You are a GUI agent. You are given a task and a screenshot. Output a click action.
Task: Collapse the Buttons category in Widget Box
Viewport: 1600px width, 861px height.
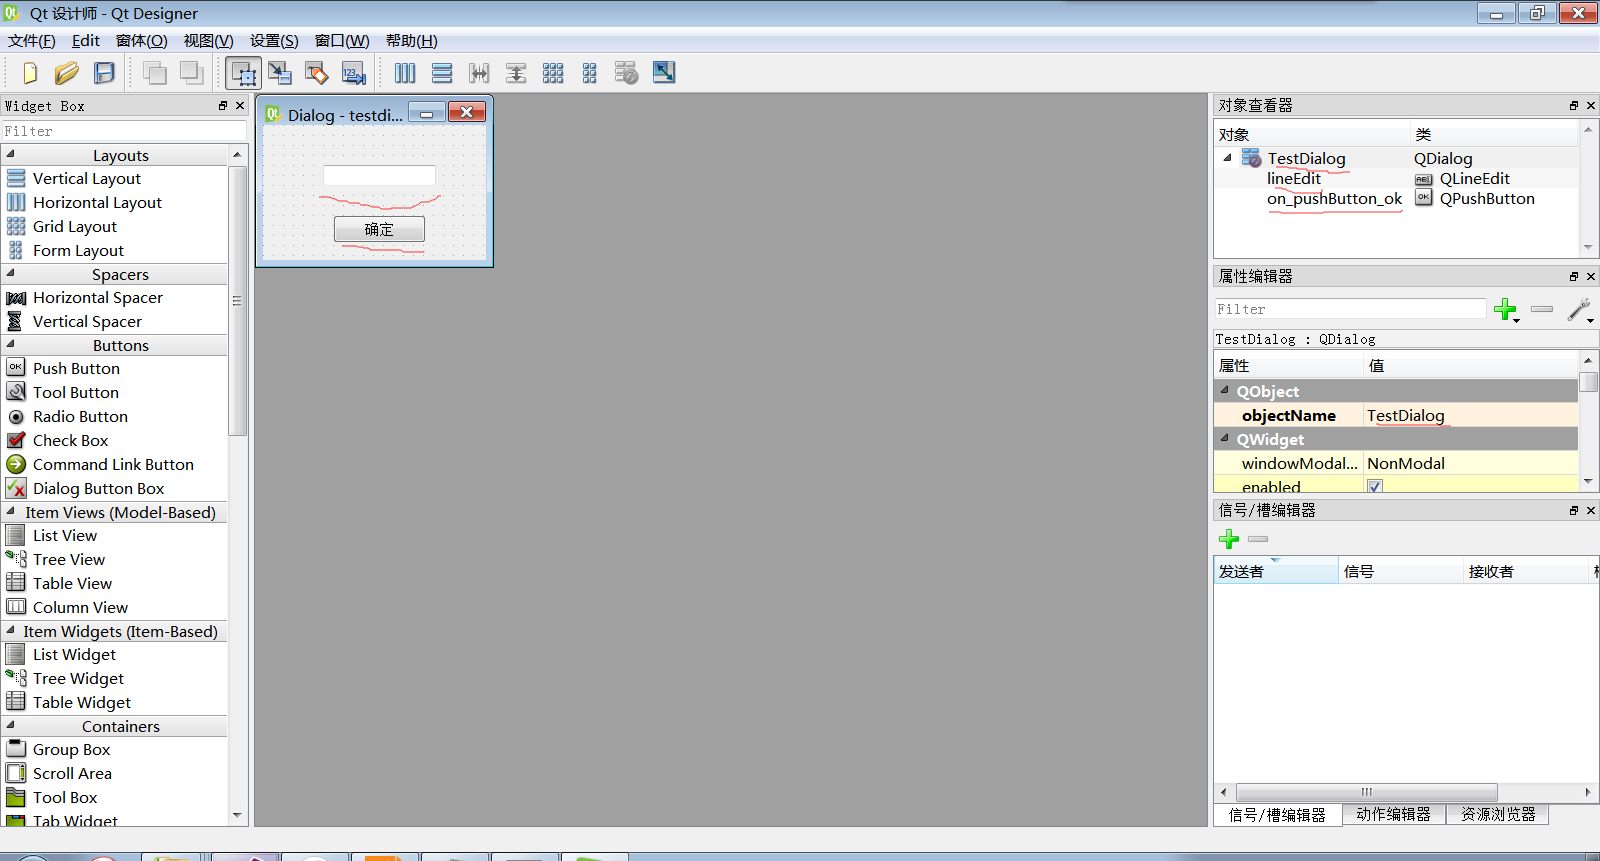click(11, 344)
